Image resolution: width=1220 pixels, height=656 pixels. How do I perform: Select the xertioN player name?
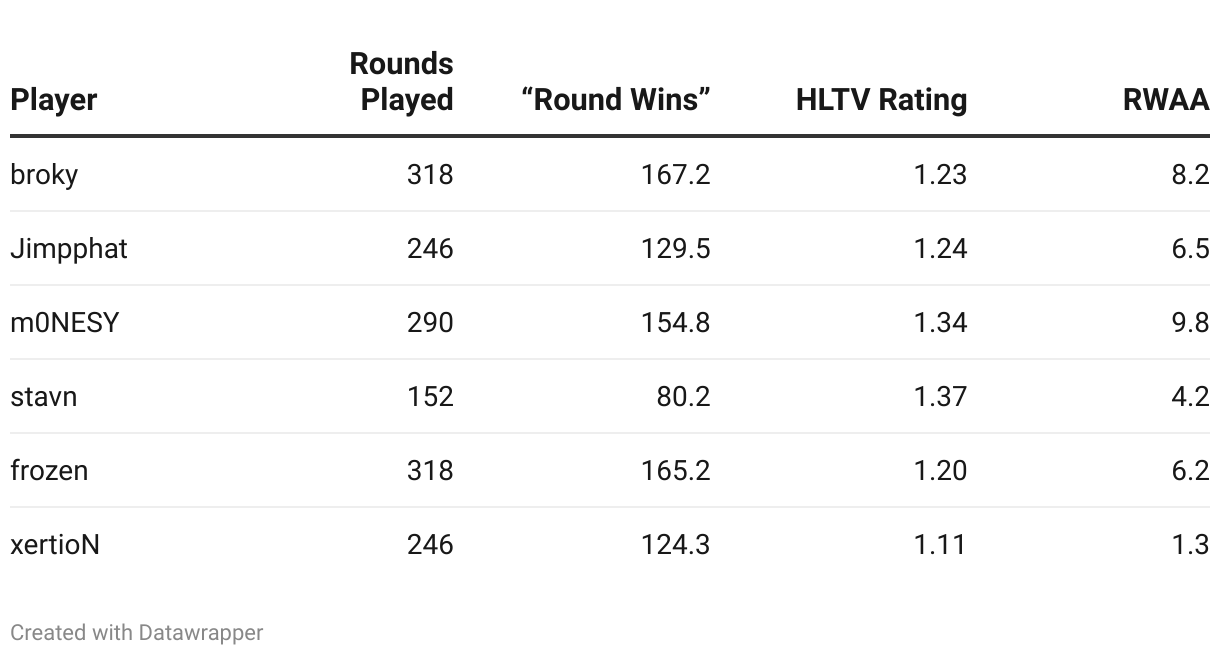[55, 544]
